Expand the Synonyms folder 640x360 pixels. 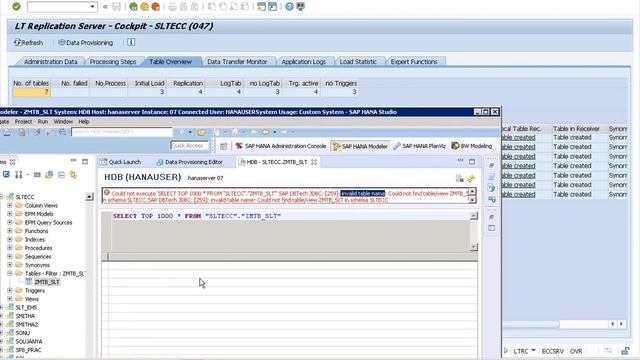tap(10, 265)
